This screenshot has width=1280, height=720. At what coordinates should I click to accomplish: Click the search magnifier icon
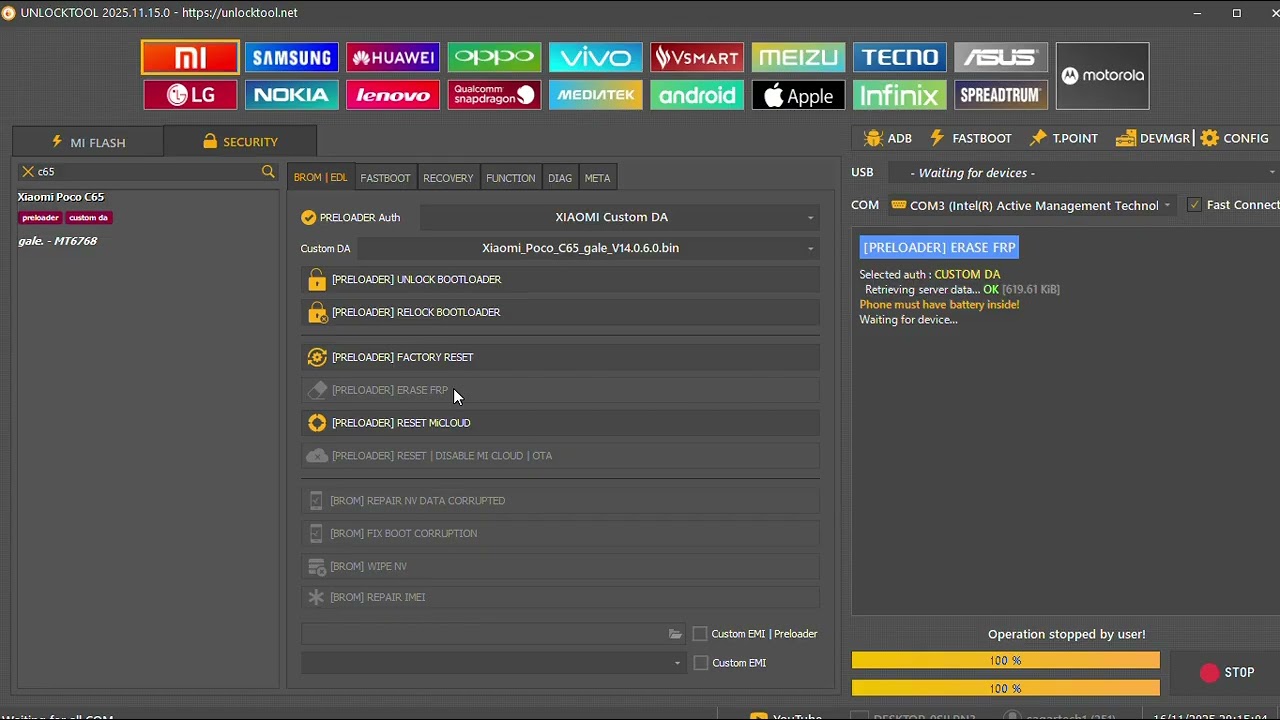click(x=268, y=172)
